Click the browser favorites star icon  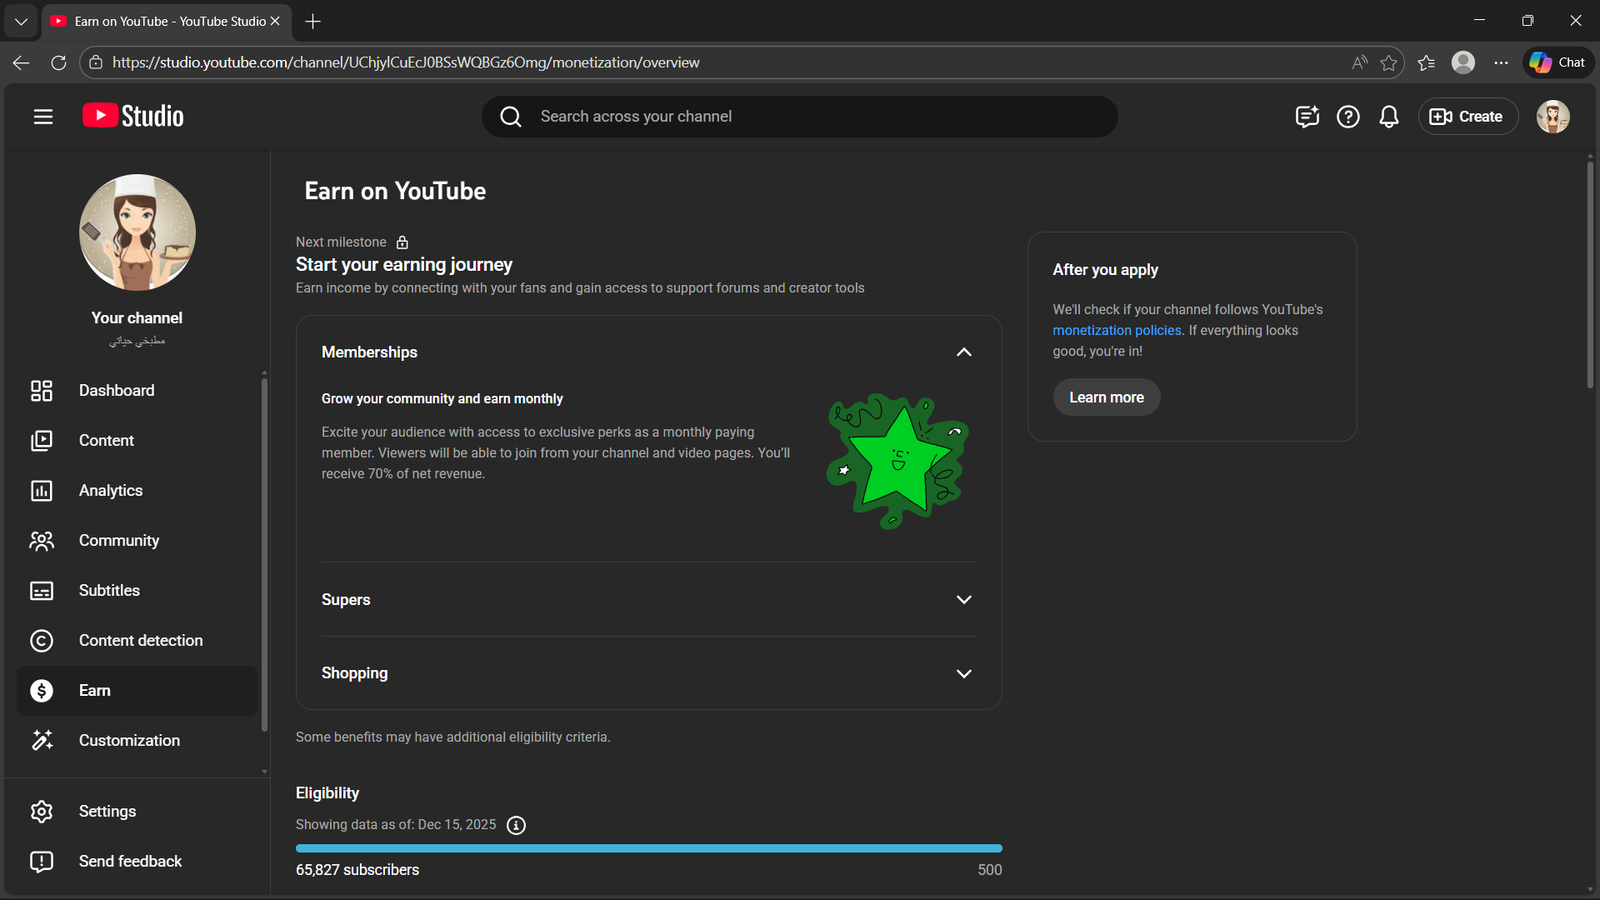1388,63
